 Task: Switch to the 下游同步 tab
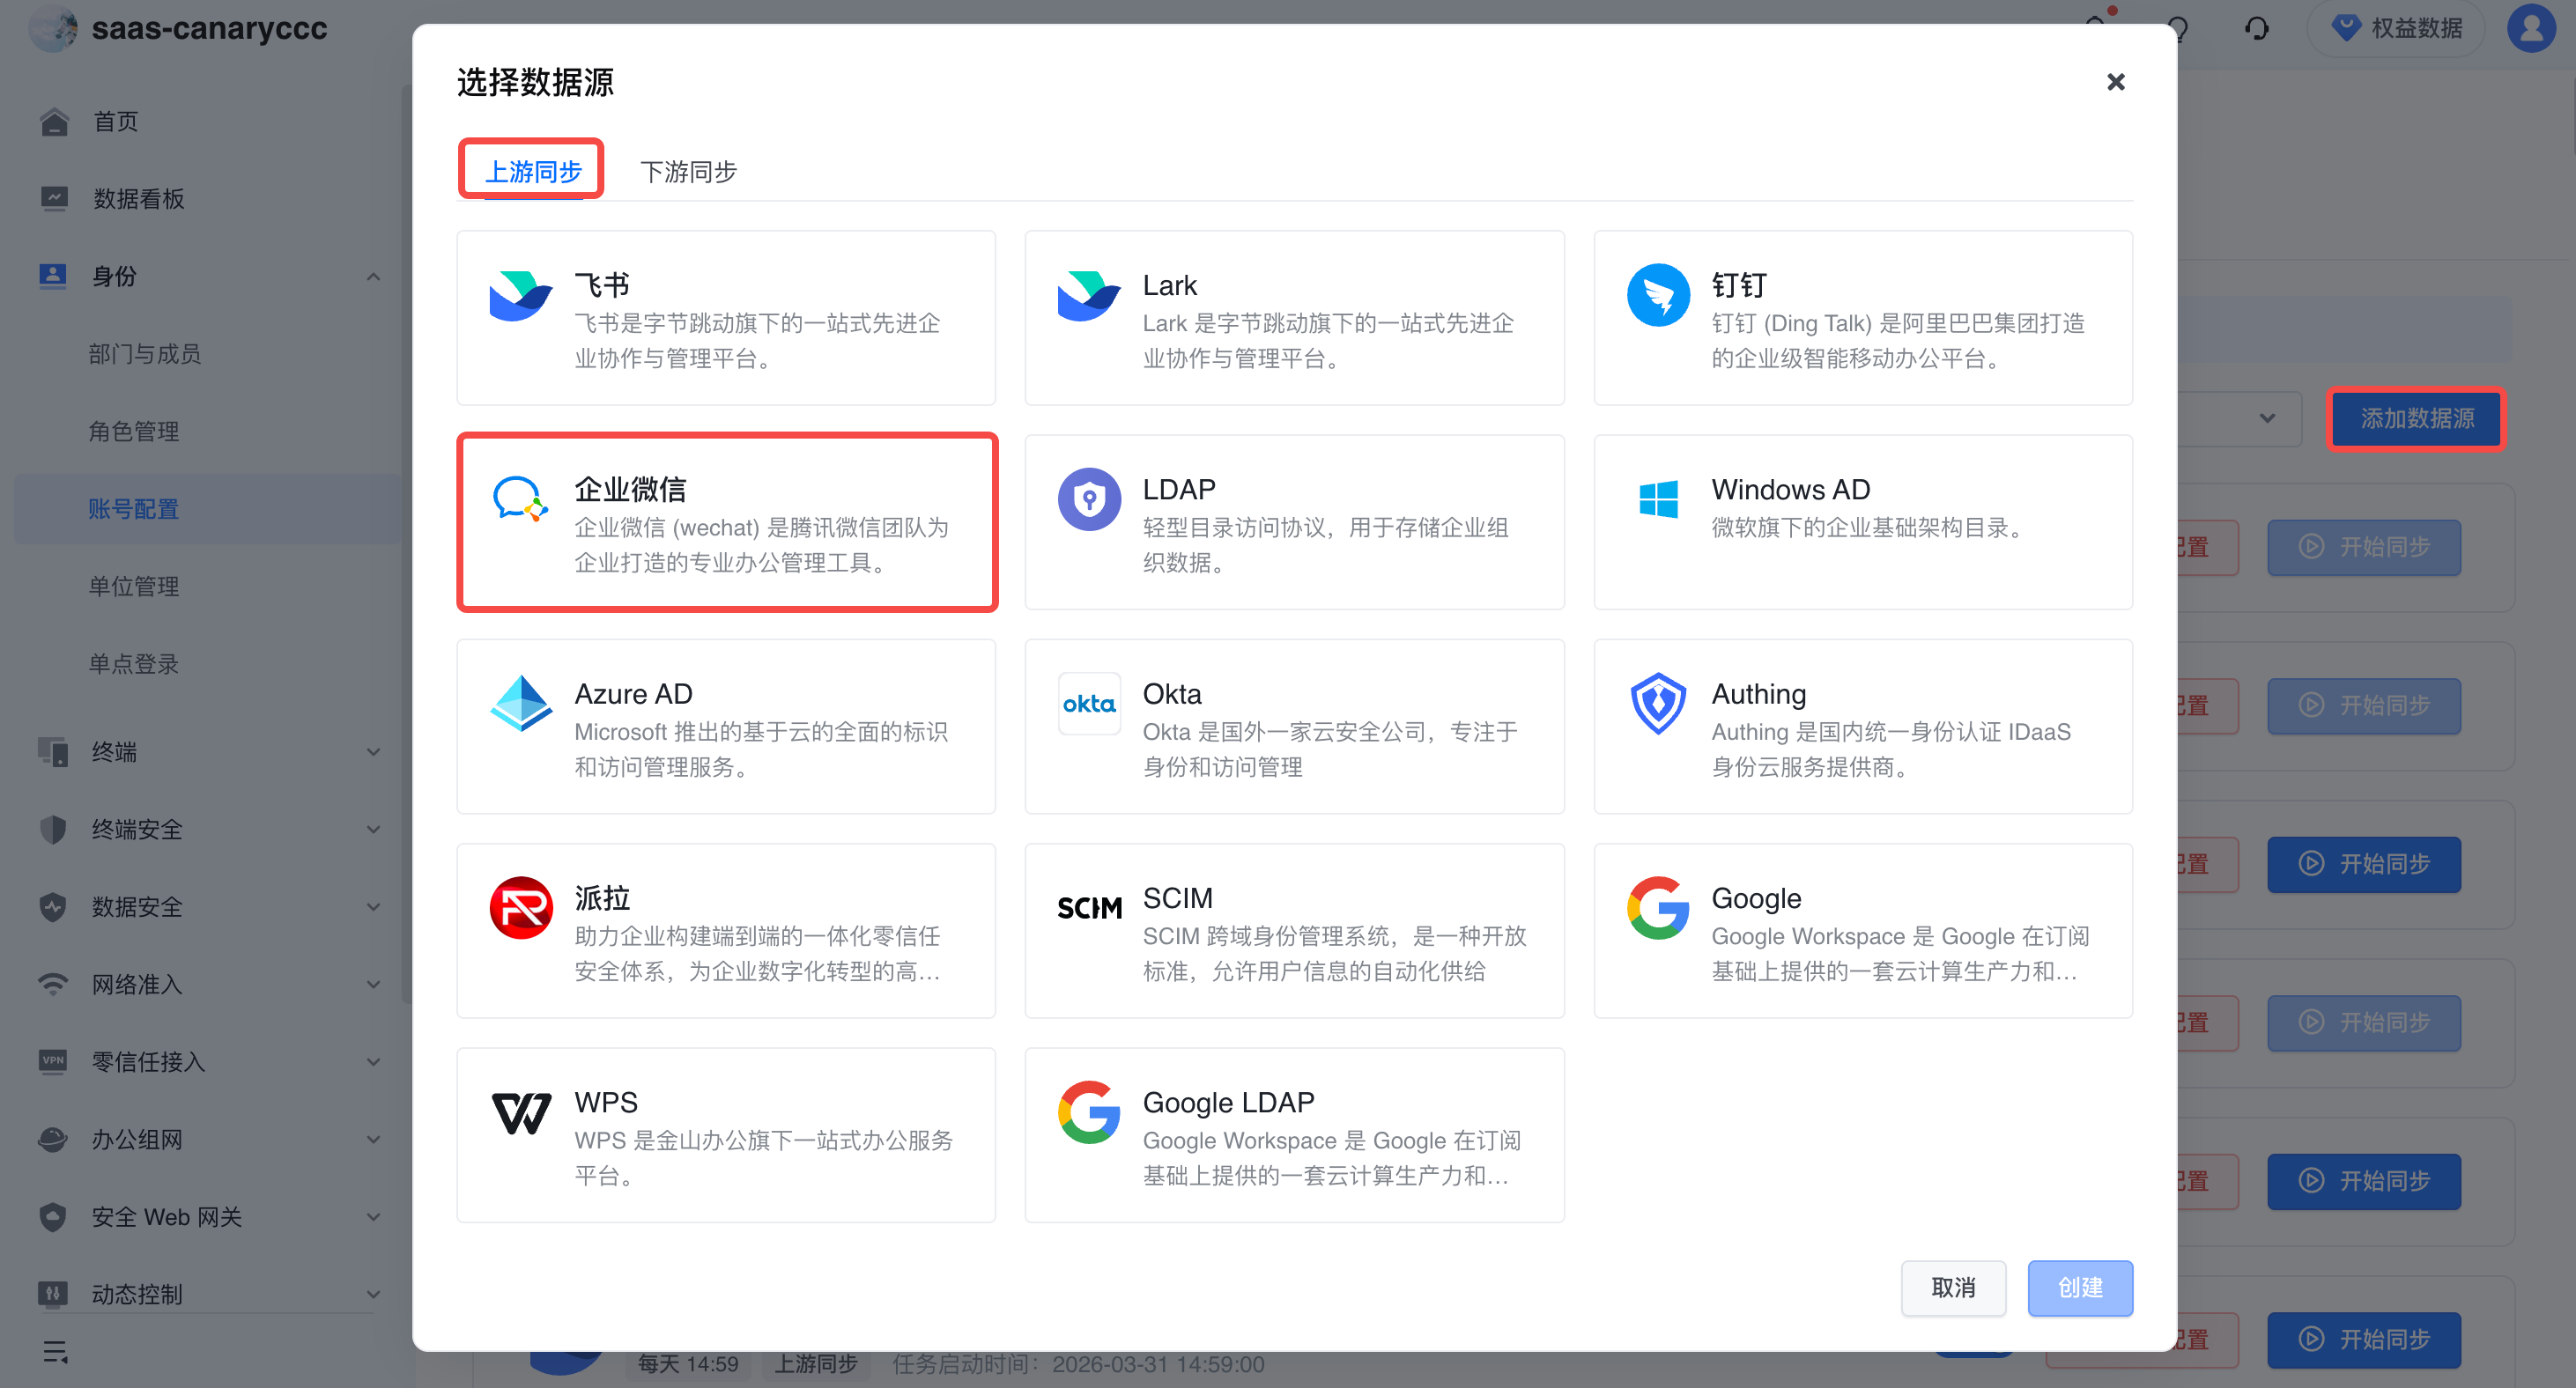pos(688,172)
